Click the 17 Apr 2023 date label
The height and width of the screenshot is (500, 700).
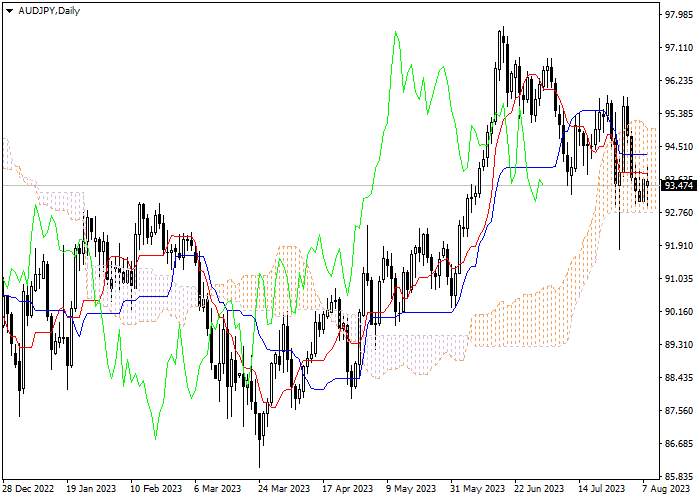coord(347,489)
